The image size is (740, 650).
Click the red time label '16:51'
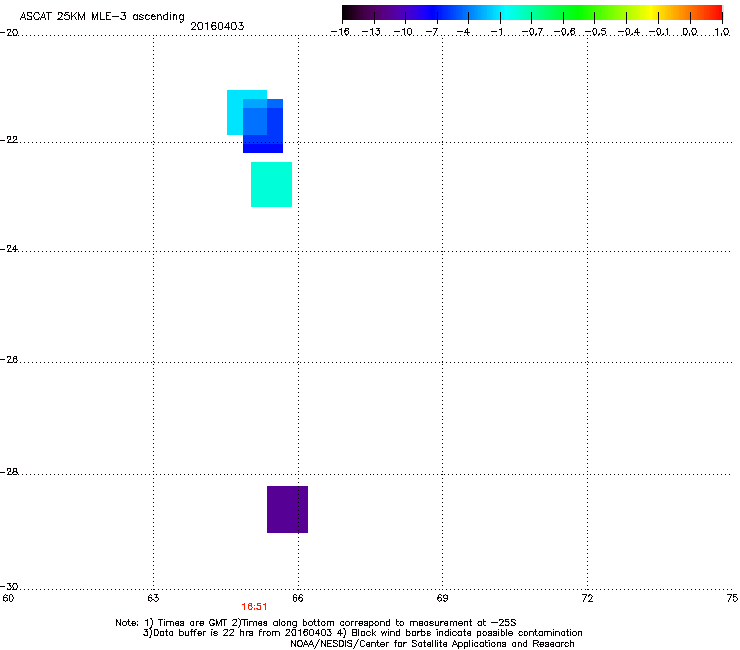(x=254, y=607)
